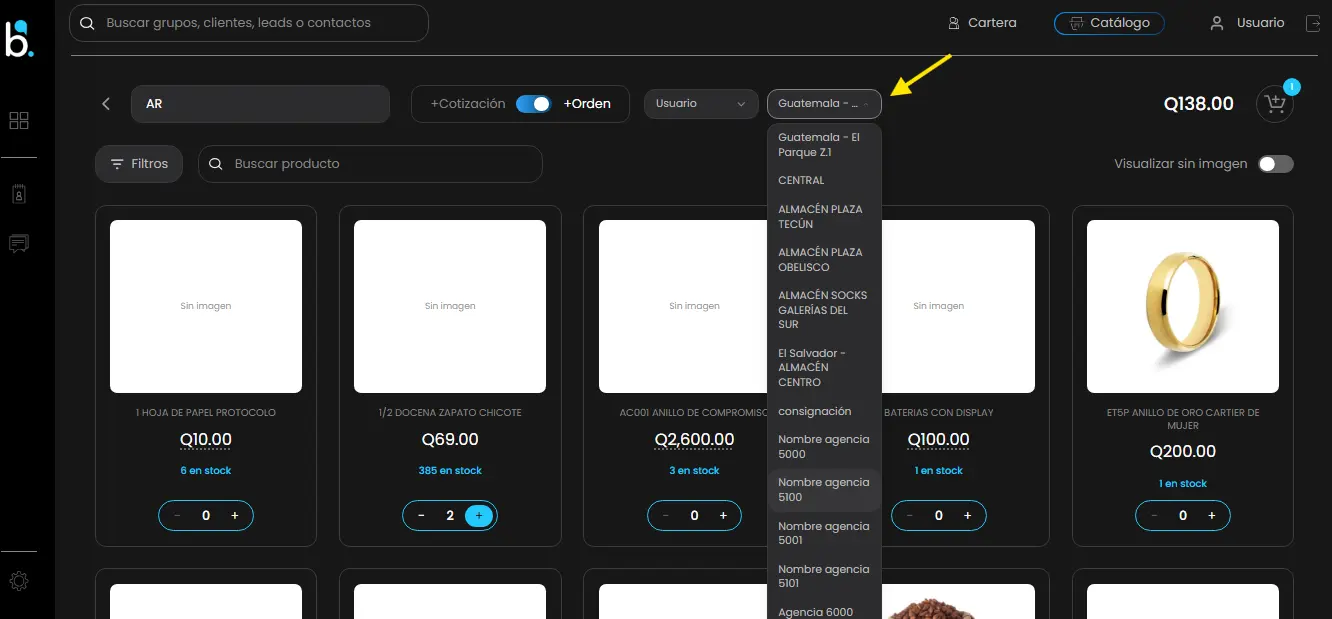
Task: Go back with the left arrow
Action: [x=106, y=104]
